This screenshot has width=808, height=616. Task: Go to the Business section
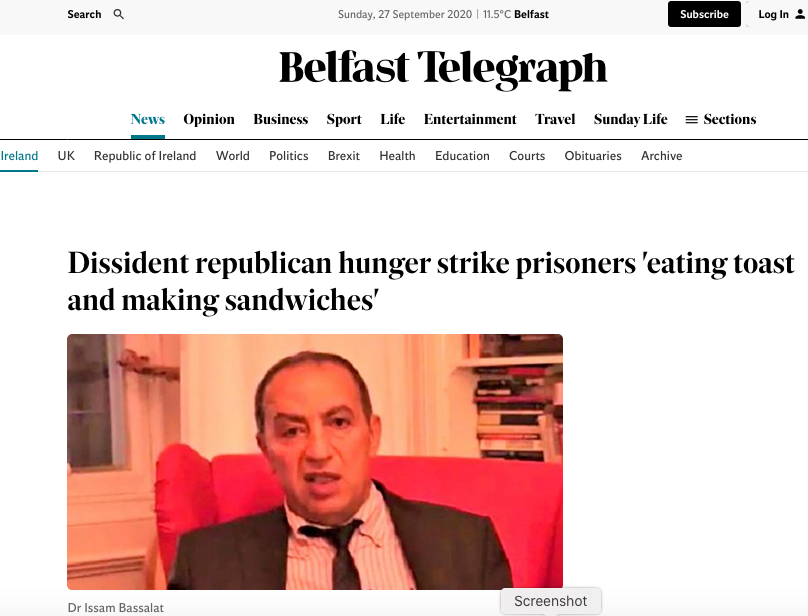(280, 119)
